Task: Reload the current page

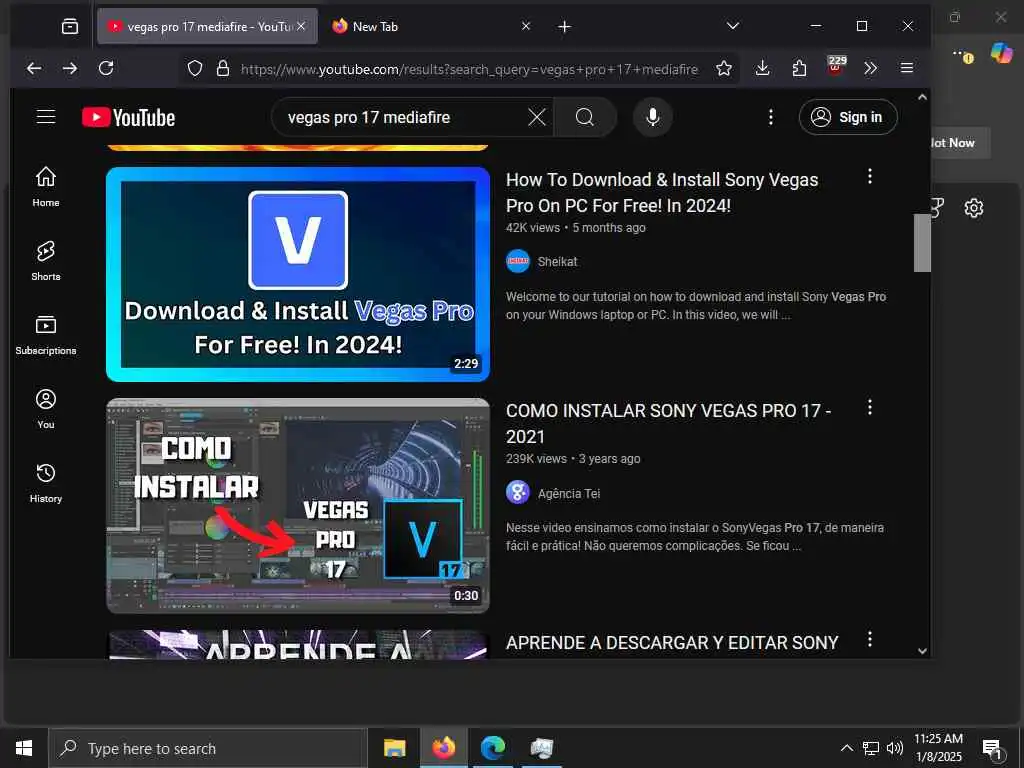Action: pos(106,68)
